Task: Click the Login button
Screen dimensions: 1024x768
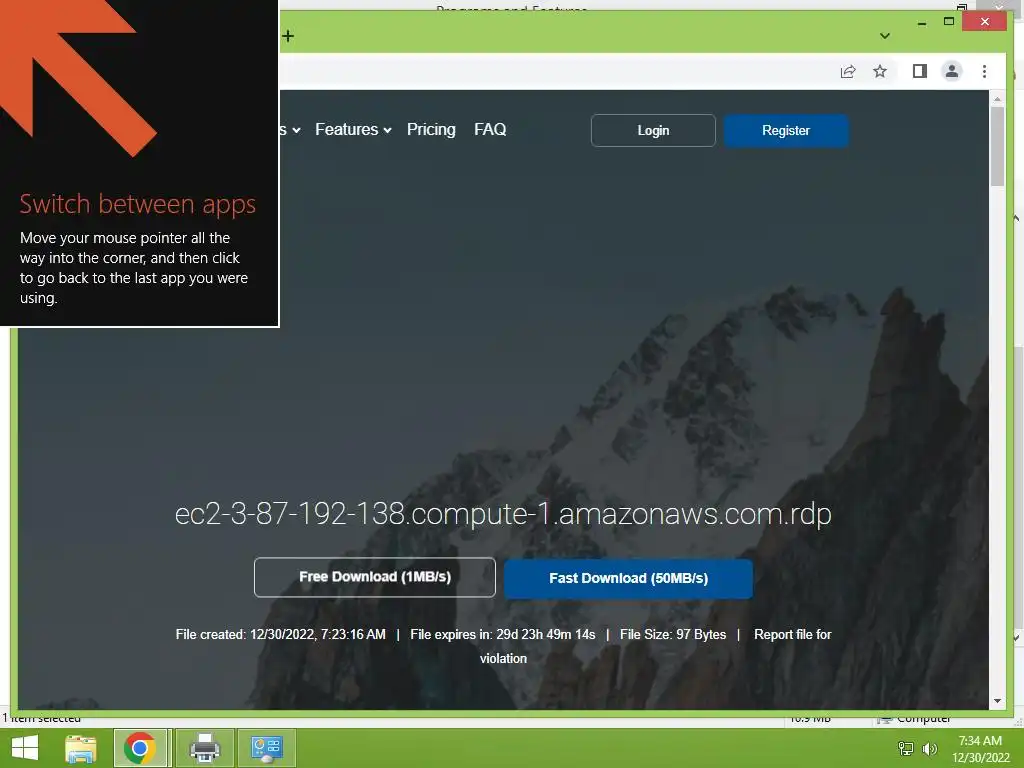Action: pos(653,131)
